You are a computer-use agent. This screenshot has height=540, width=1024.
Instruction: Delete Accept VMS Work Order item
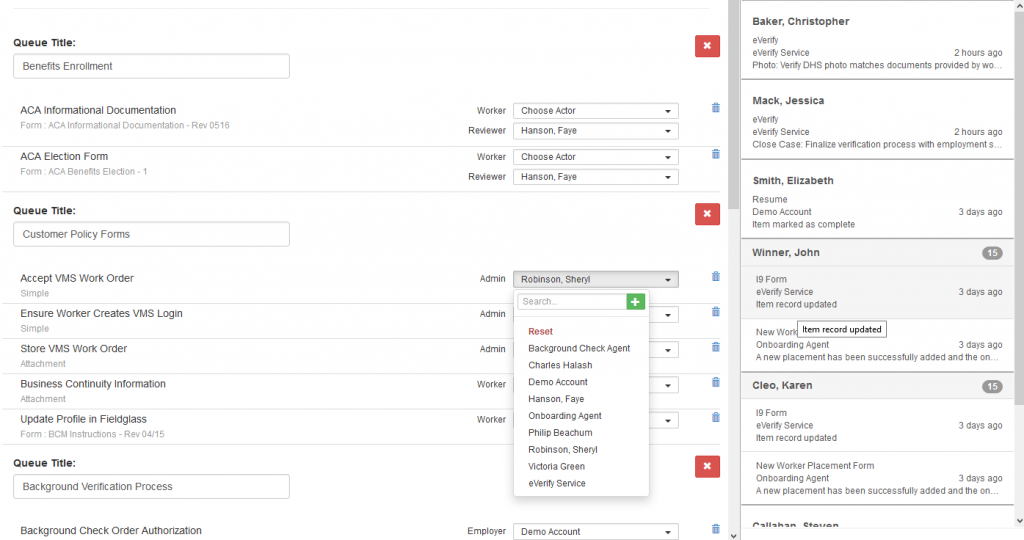(x=715, y=277)
